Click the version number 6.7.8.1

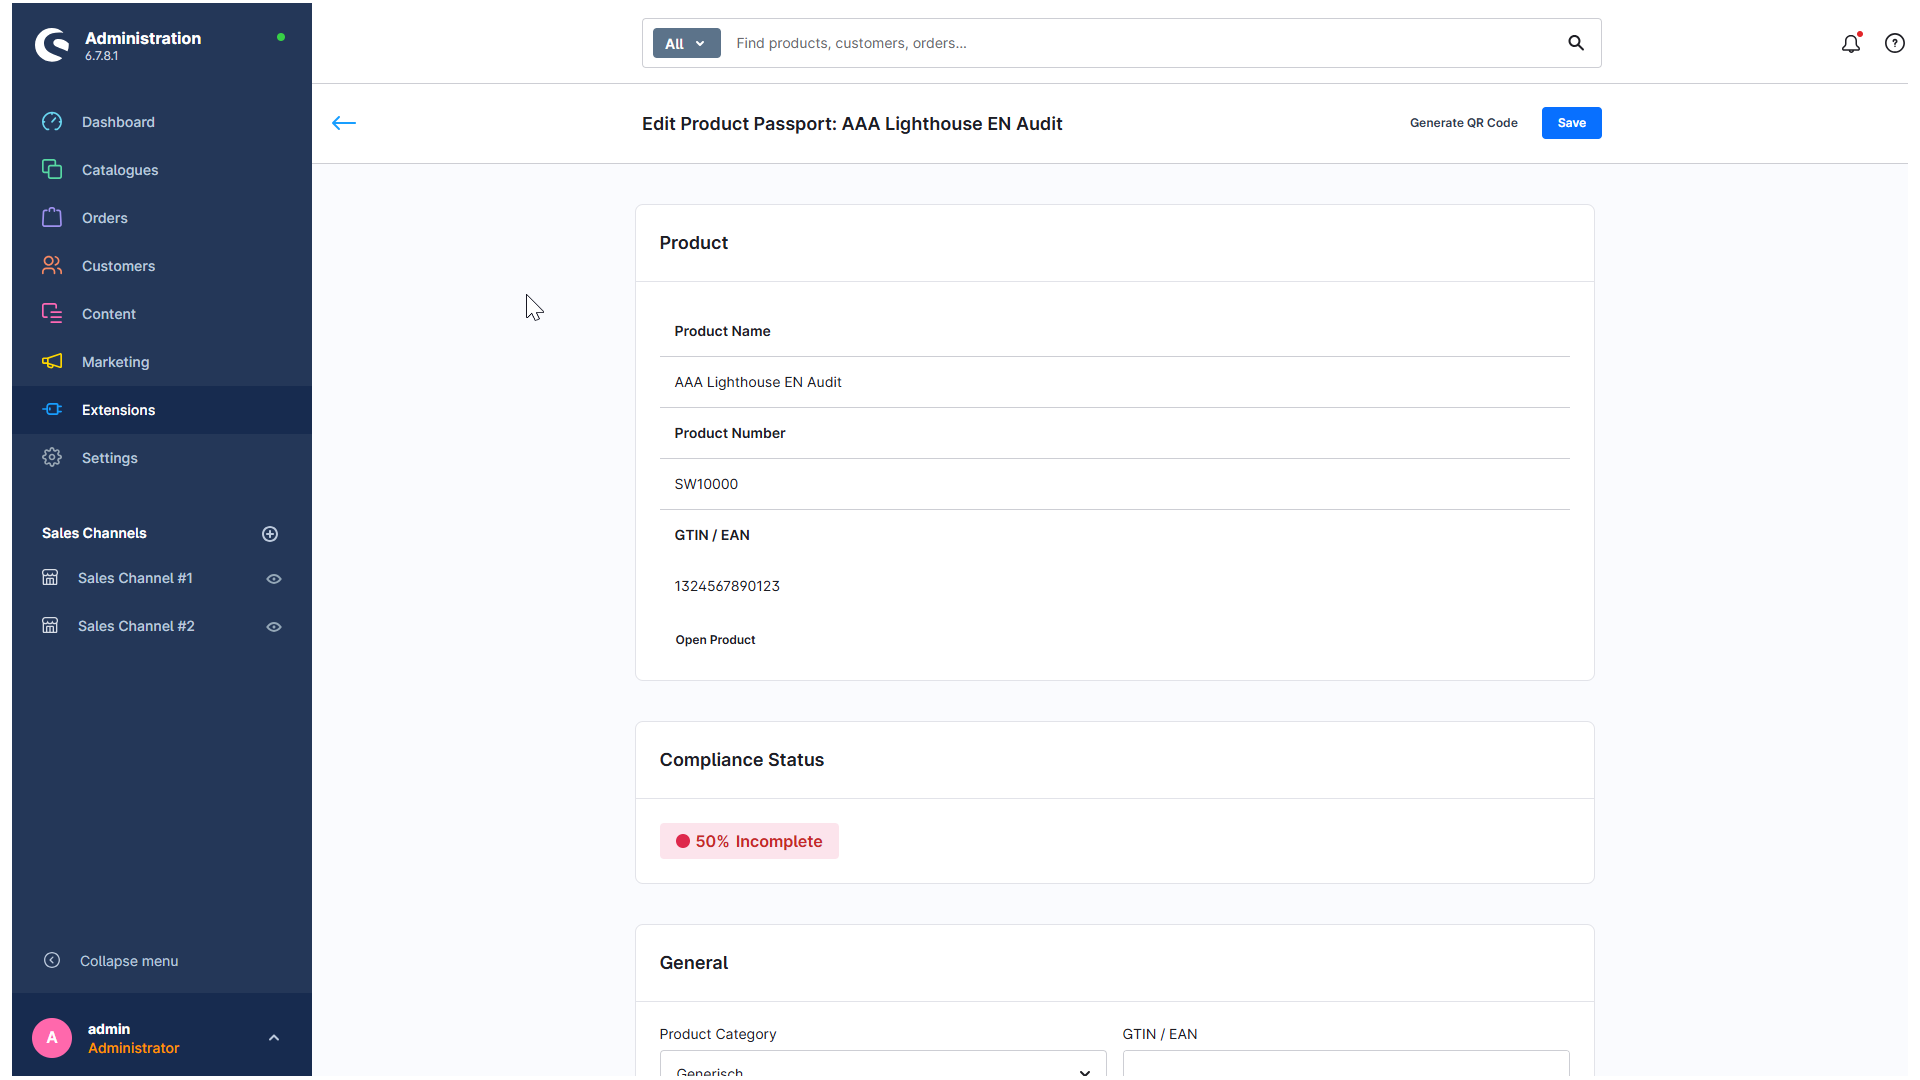(x=101, y=56)
